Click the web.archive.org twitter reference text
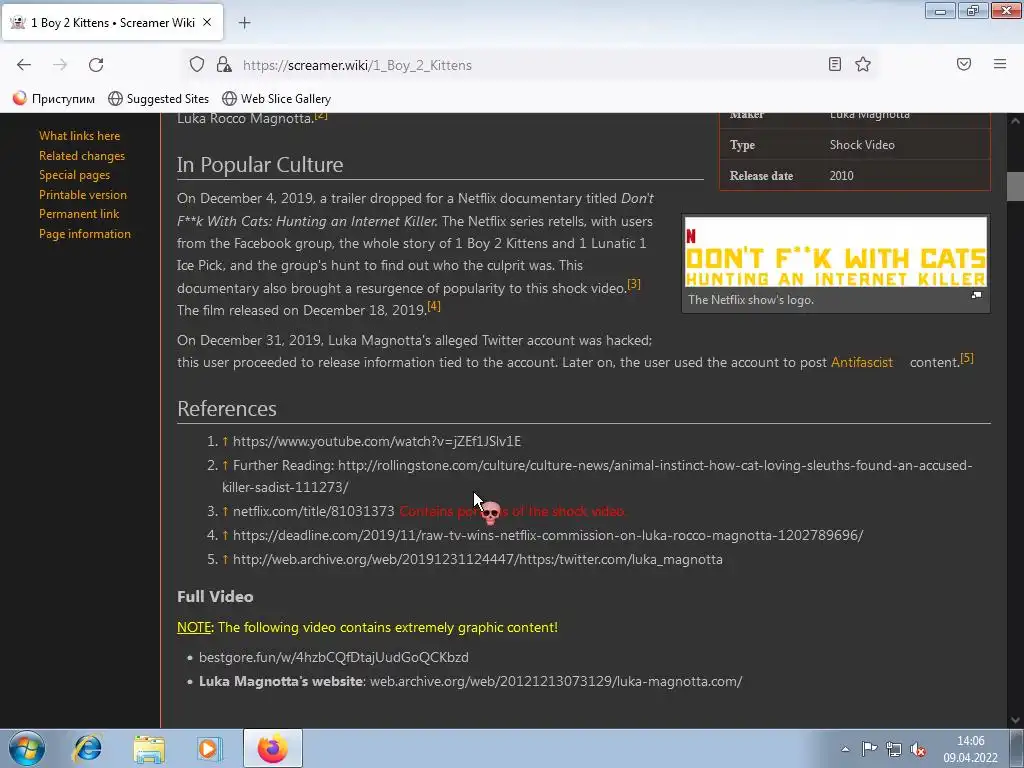 pos(477,560)
